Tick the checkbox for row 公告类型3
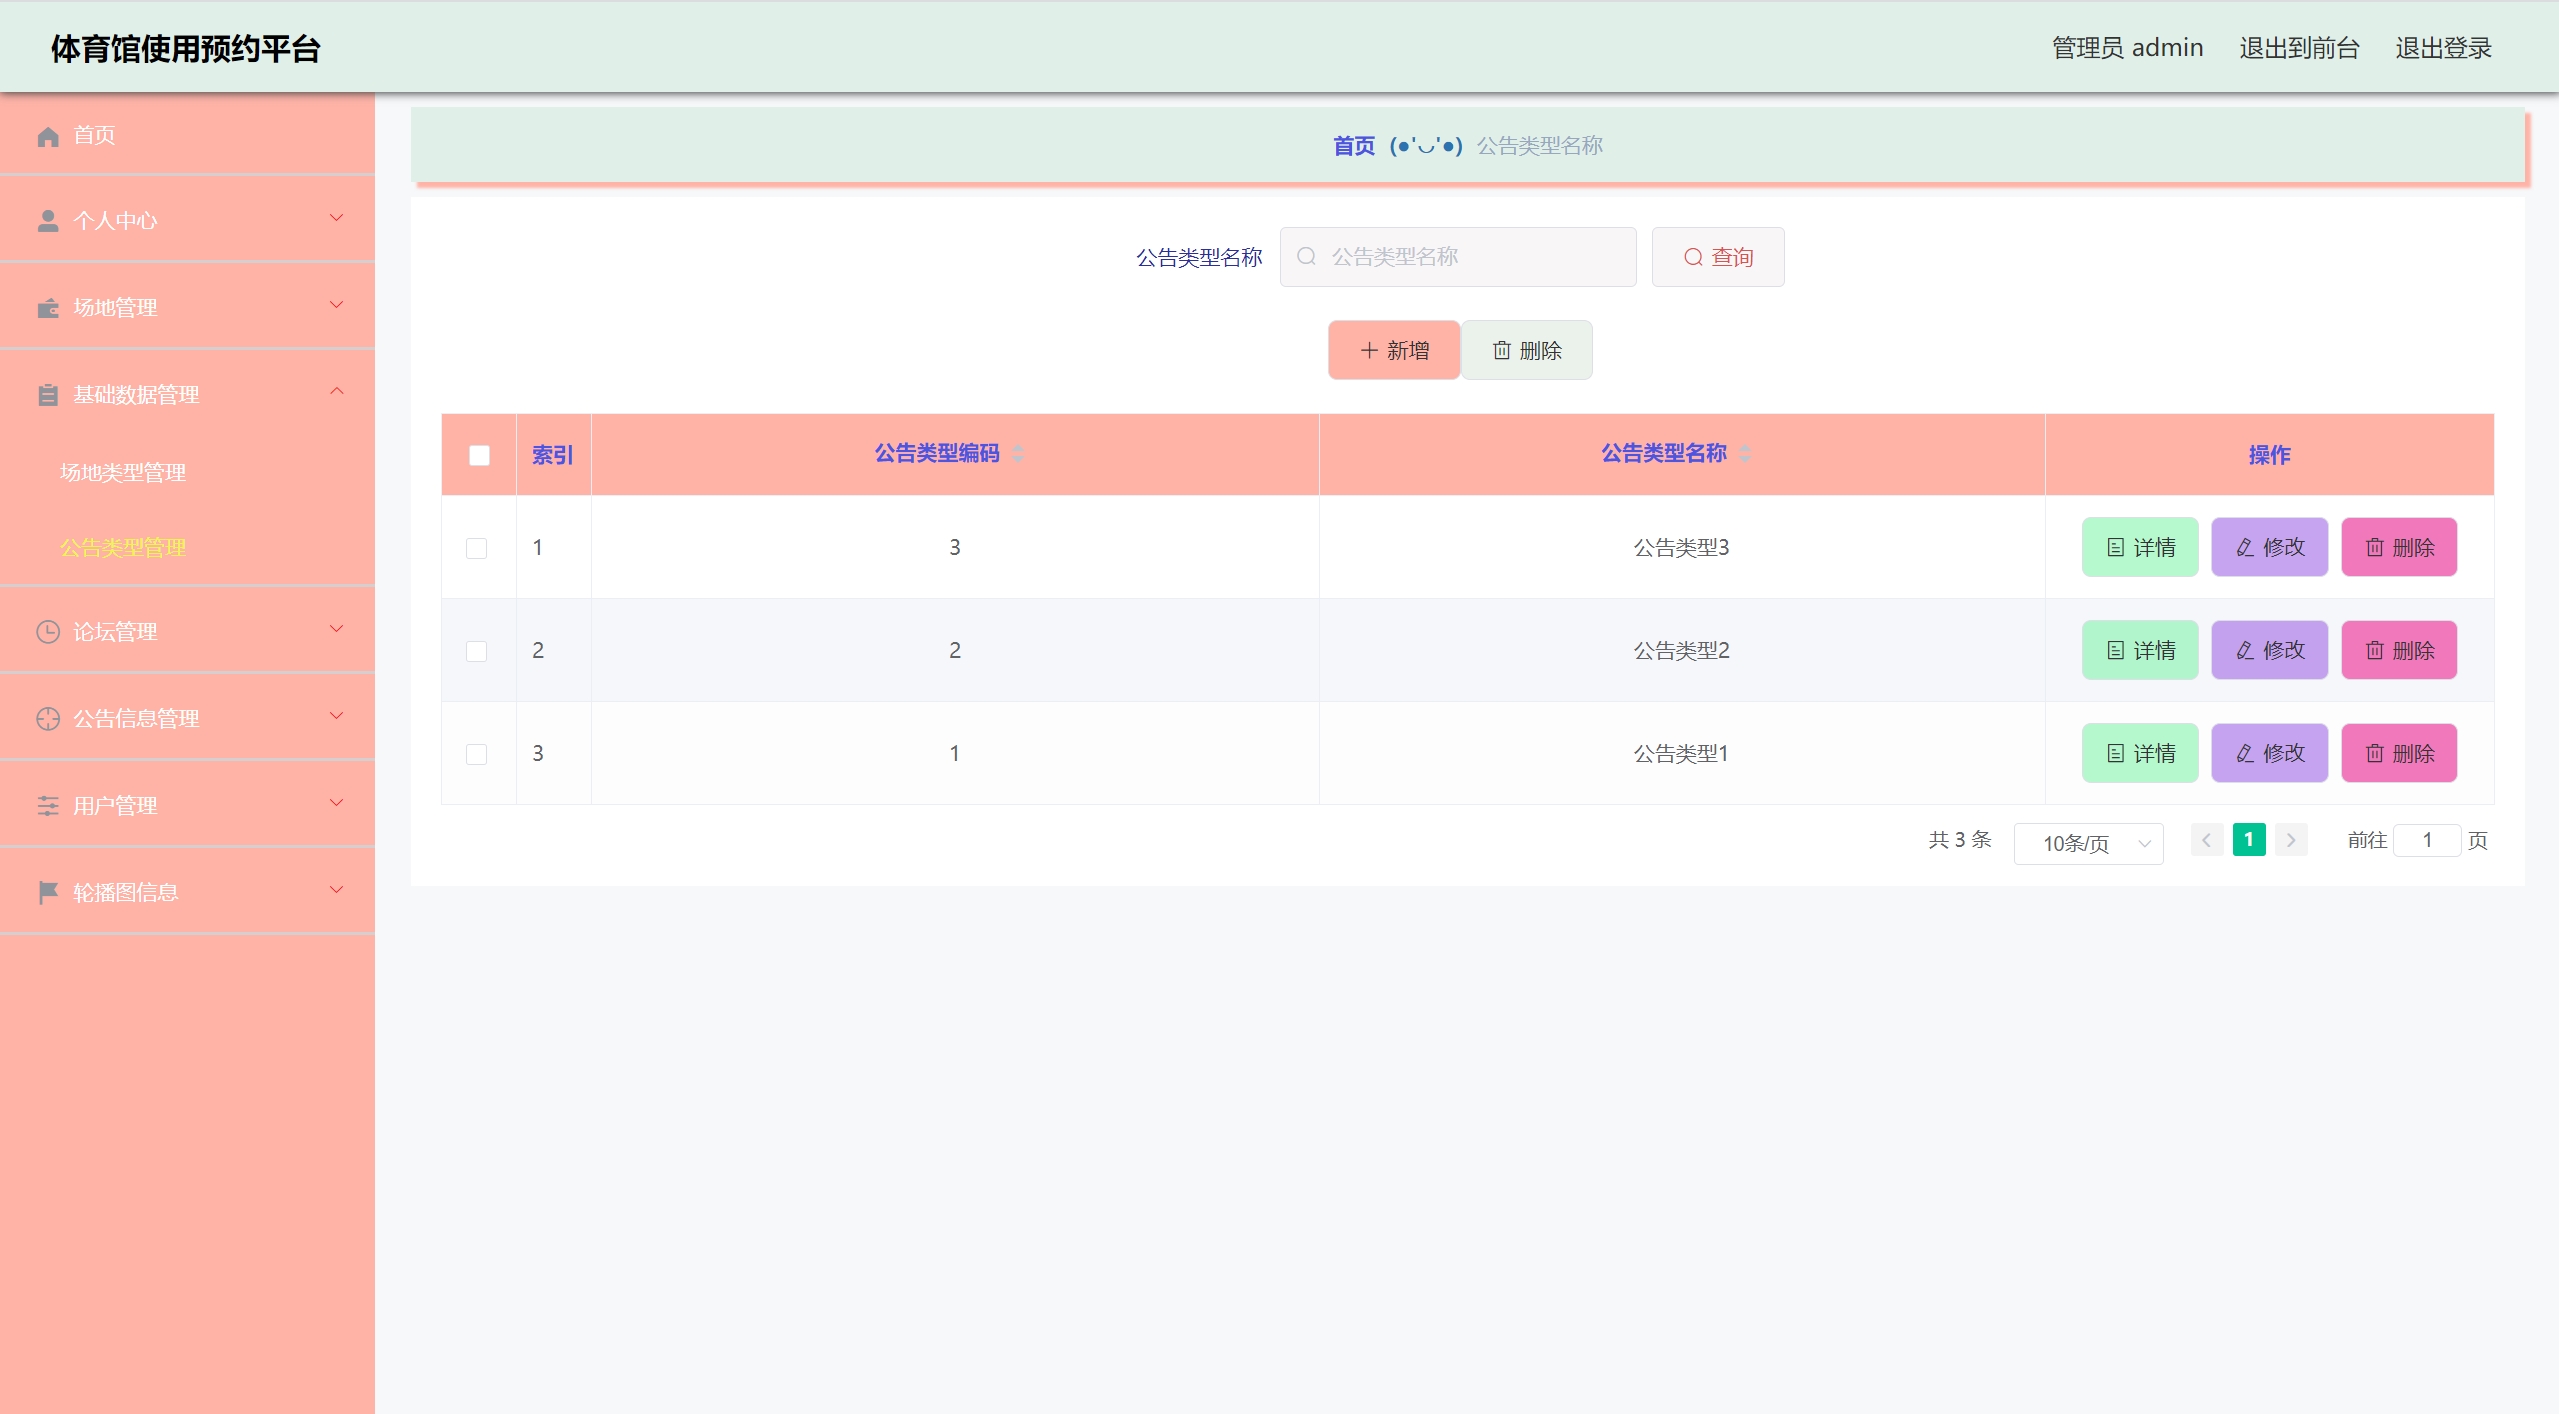Screen dimensions: 2559x1414 (x=477, y=548)
